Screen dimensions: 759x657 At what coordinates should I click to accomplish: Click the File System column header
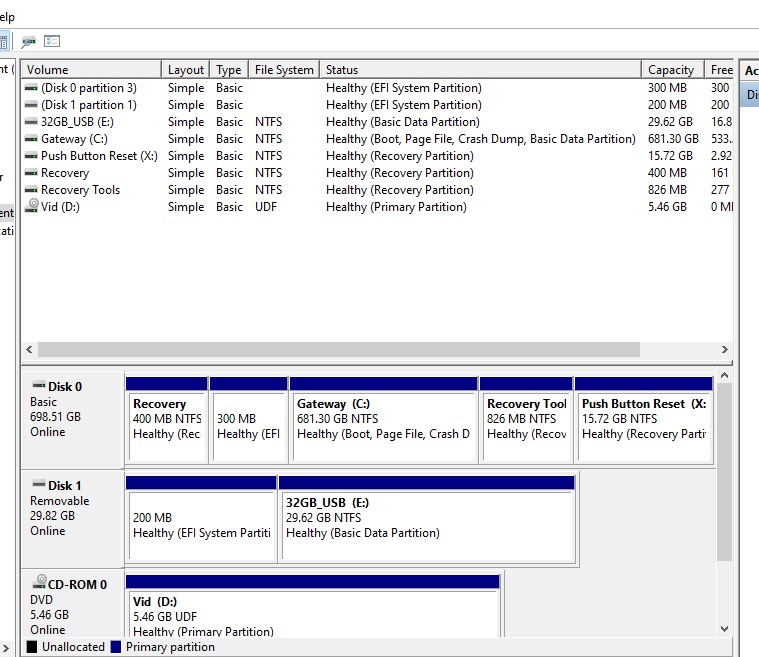(284, 70)
